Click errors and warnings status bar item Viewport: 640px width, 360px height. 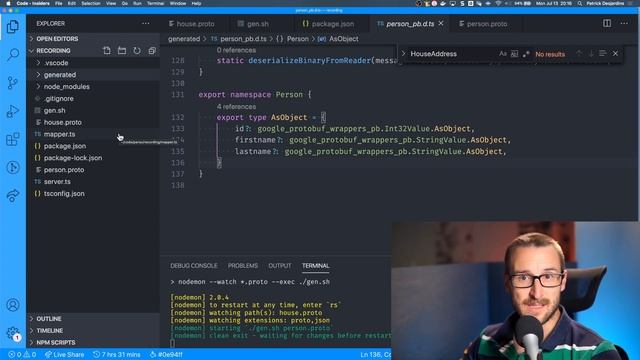(x=22, y=355)
